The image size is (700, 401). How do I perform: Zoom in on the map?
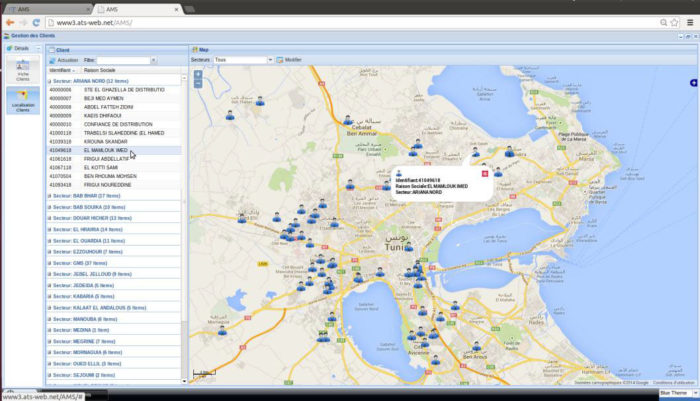[198, 74]
